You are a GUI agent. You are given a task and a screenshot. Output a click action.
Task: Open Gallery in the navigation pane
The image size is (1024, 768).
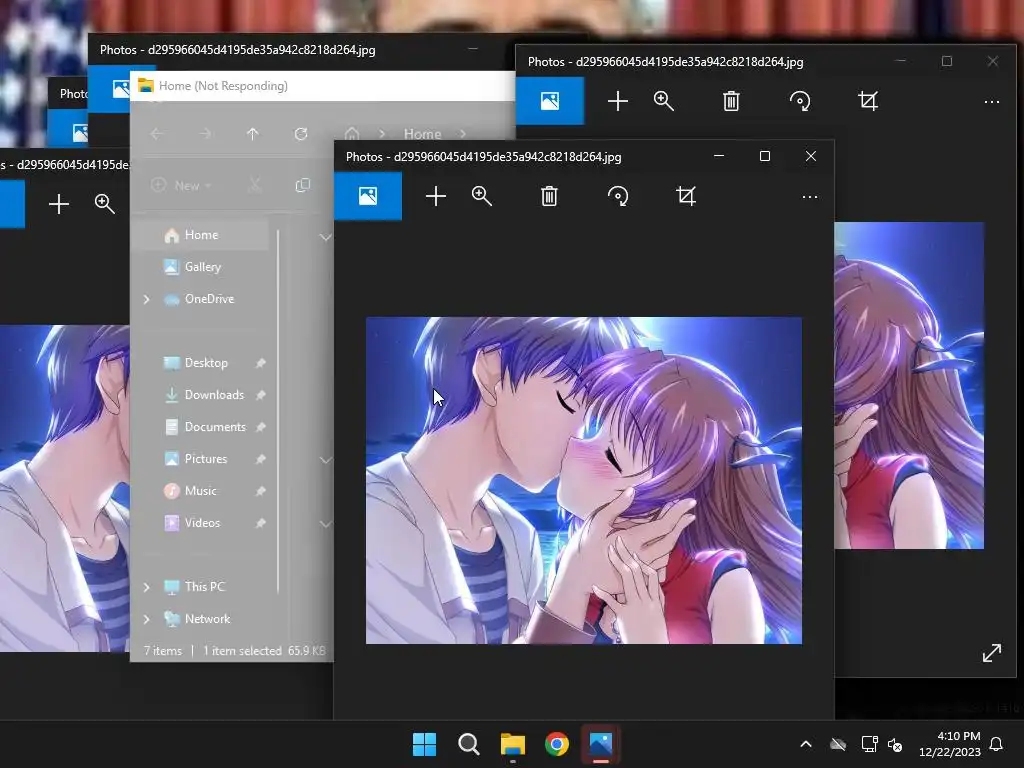click(x=204, y=267)
